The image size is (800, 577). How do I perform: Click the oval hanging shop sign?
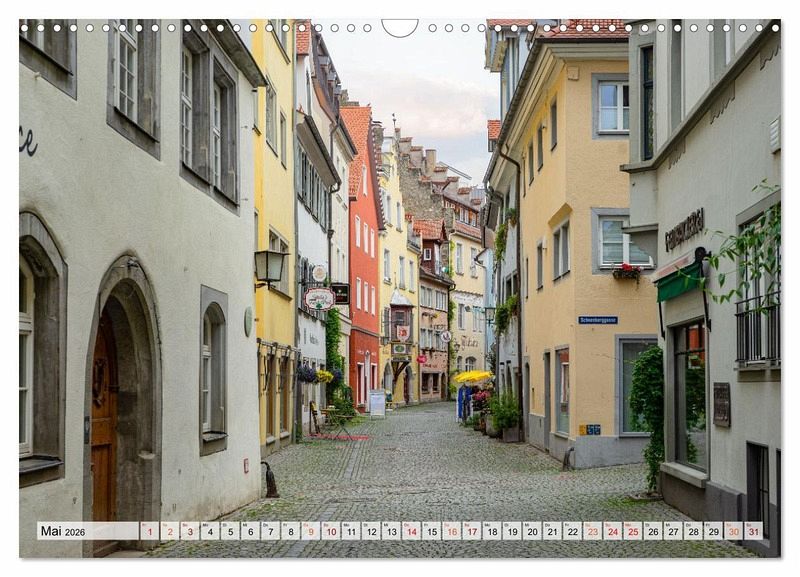pyautogui.click(x=319, y=299)
